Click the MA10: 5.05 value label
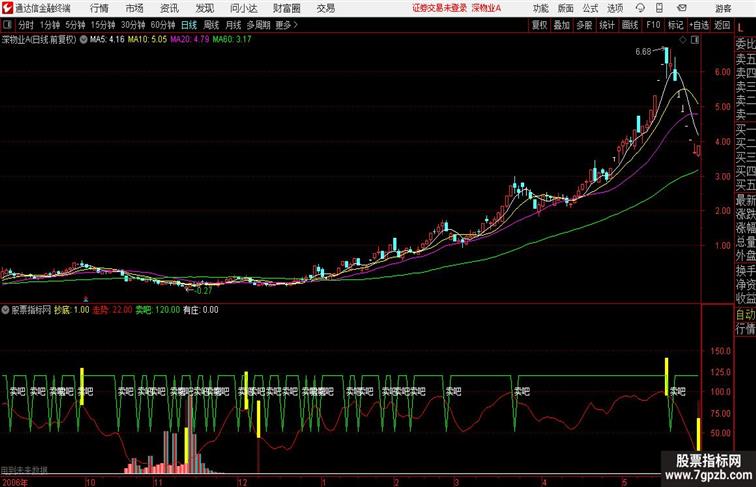The width and height of the screenshot is (756, 487). click(x=147, y=40)
